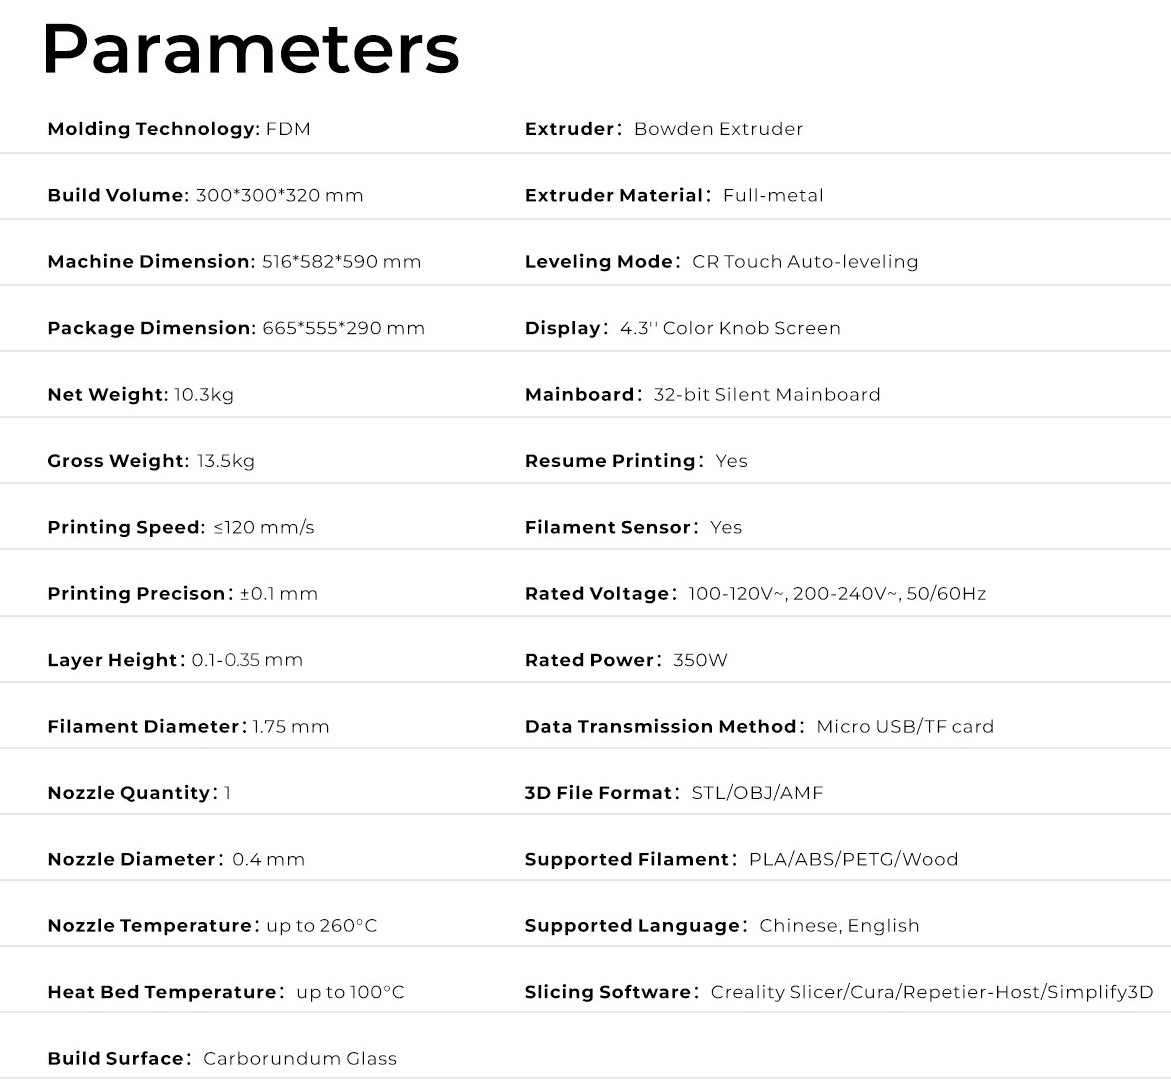1171x1091 pixels.
Task: Click the Bowden Extruder value
Action: tap(718, 129)
